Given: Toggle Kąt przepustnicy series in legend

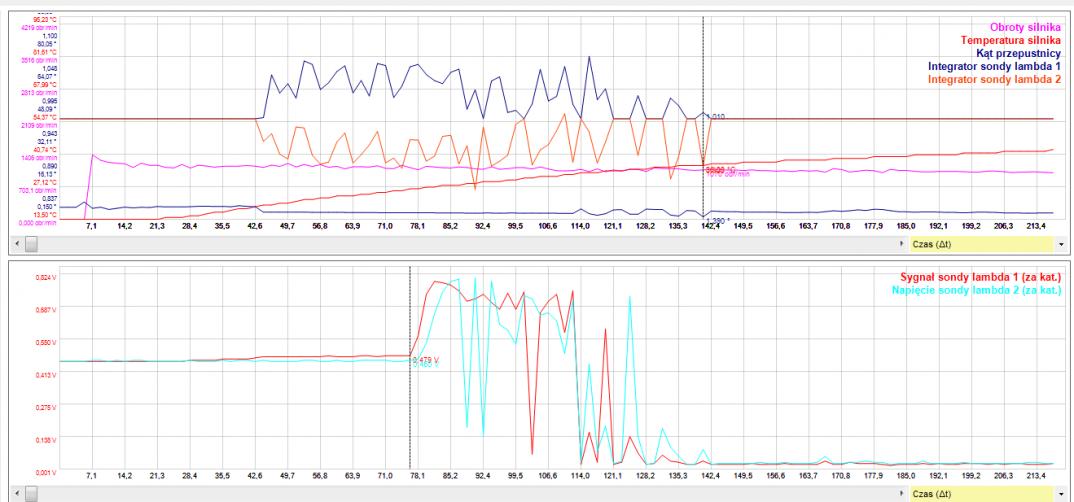Looking at the screenshot, I should 1018,52.
